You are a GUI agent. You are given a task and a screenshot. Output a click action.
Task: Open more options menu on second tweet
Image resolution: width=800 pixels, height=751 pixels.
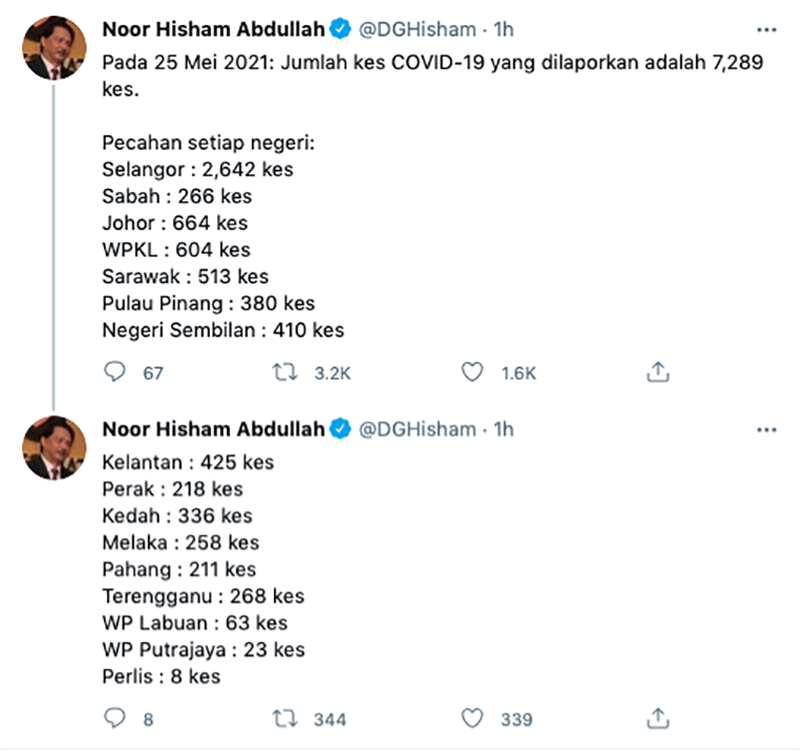[x=766, y=429]
